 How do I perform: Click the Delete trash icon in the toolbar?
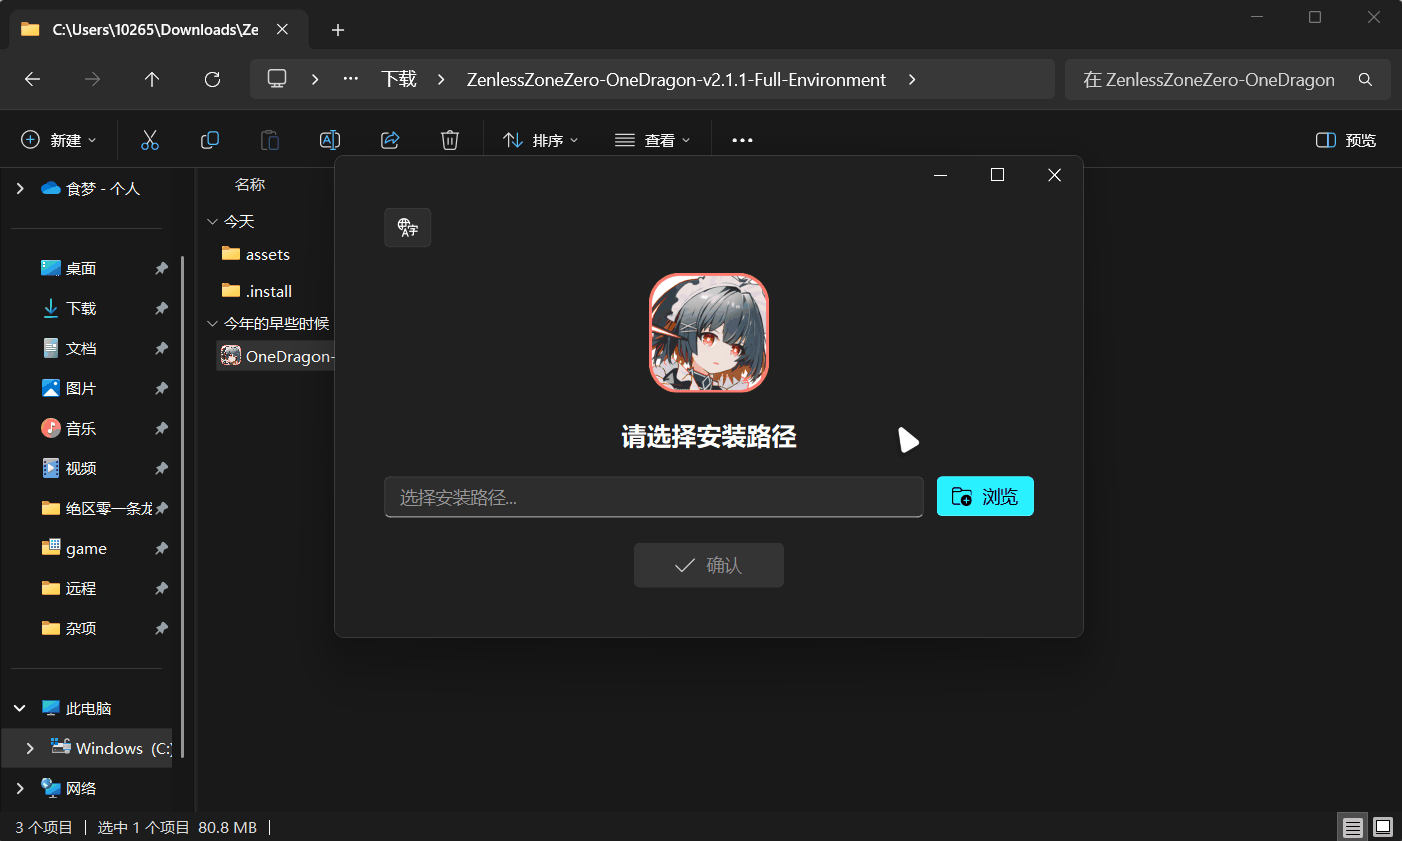450,140
